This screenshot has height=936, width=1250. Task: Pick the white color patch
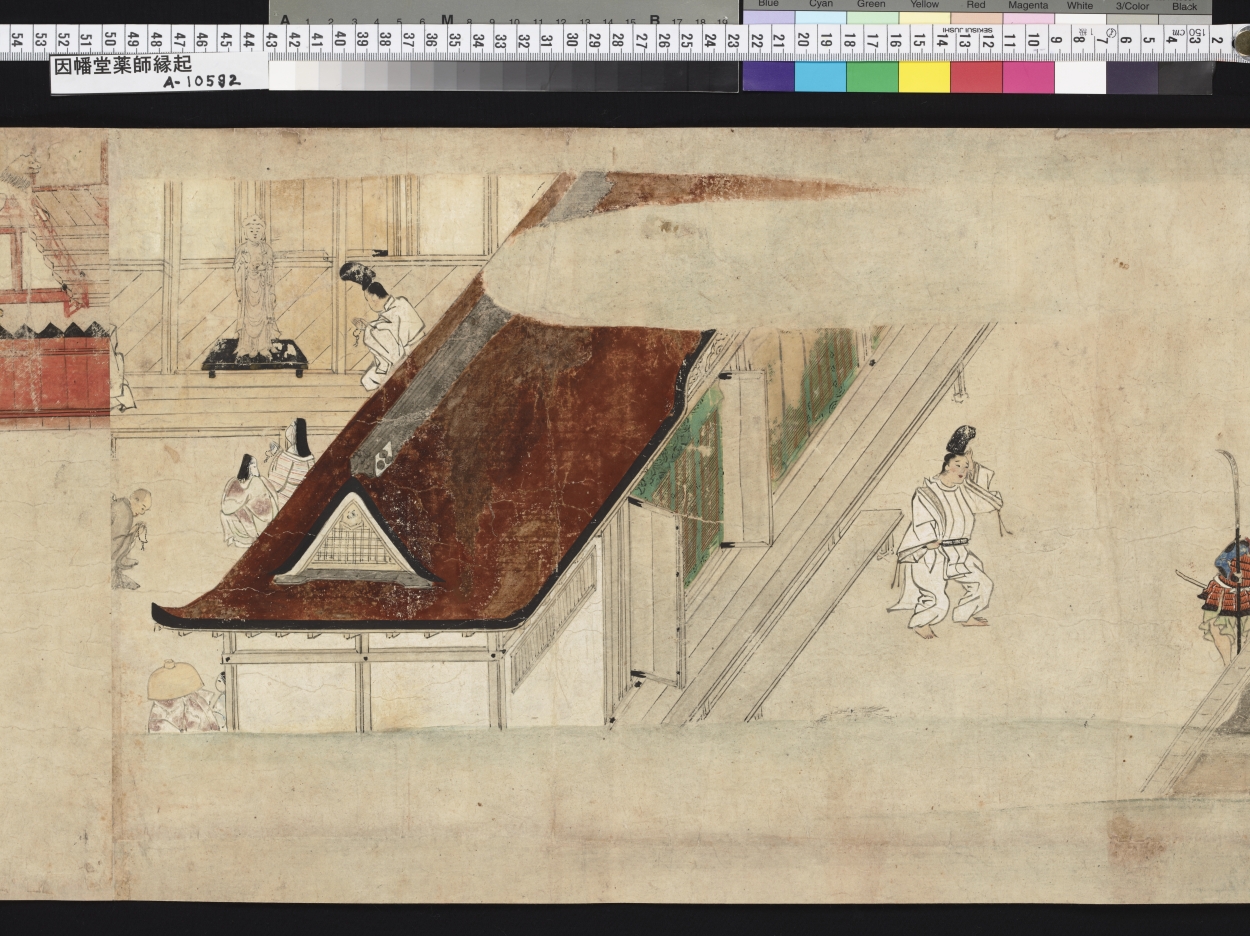coord(1080,77)
